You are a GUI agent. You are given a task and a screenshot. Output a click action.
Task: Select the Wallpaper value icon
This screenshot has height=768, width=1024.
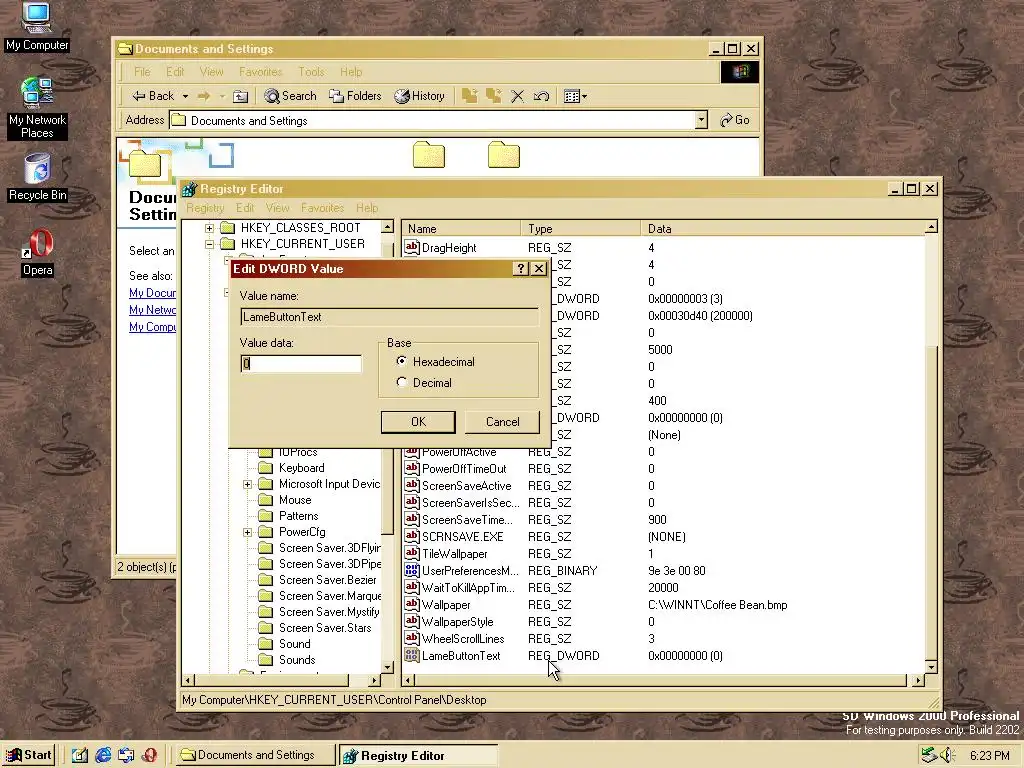tap(411, 604)
